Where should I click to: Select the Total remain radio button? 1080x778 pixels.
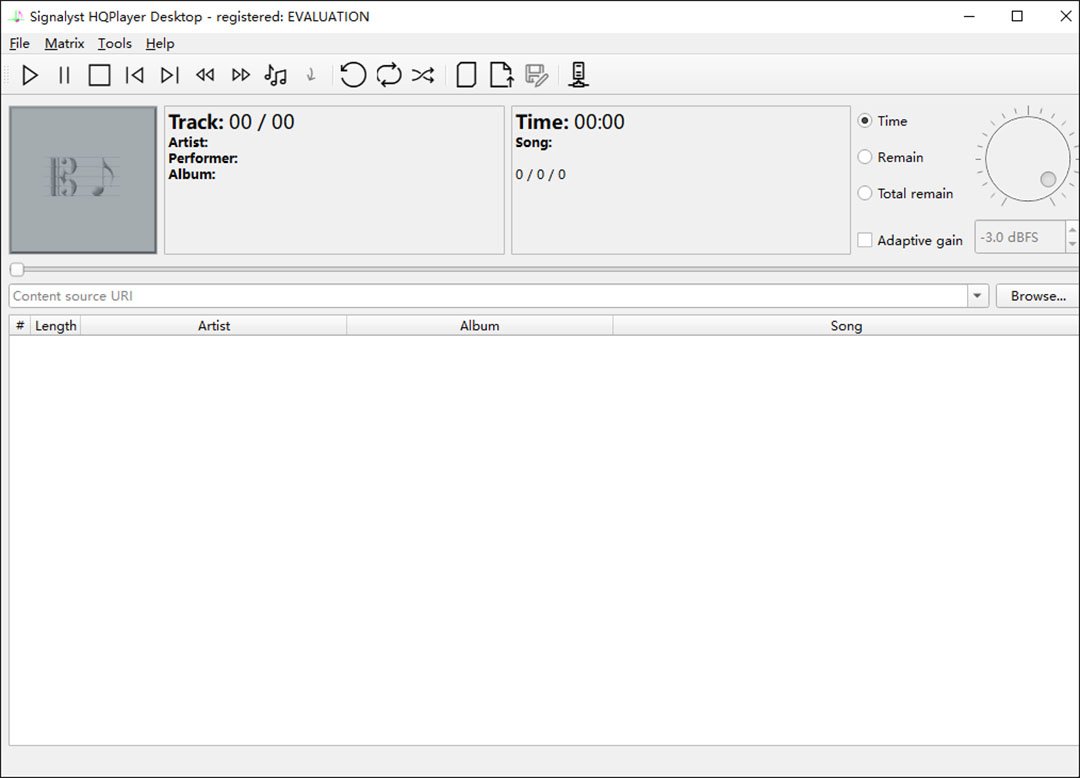[x=864, y=193]
